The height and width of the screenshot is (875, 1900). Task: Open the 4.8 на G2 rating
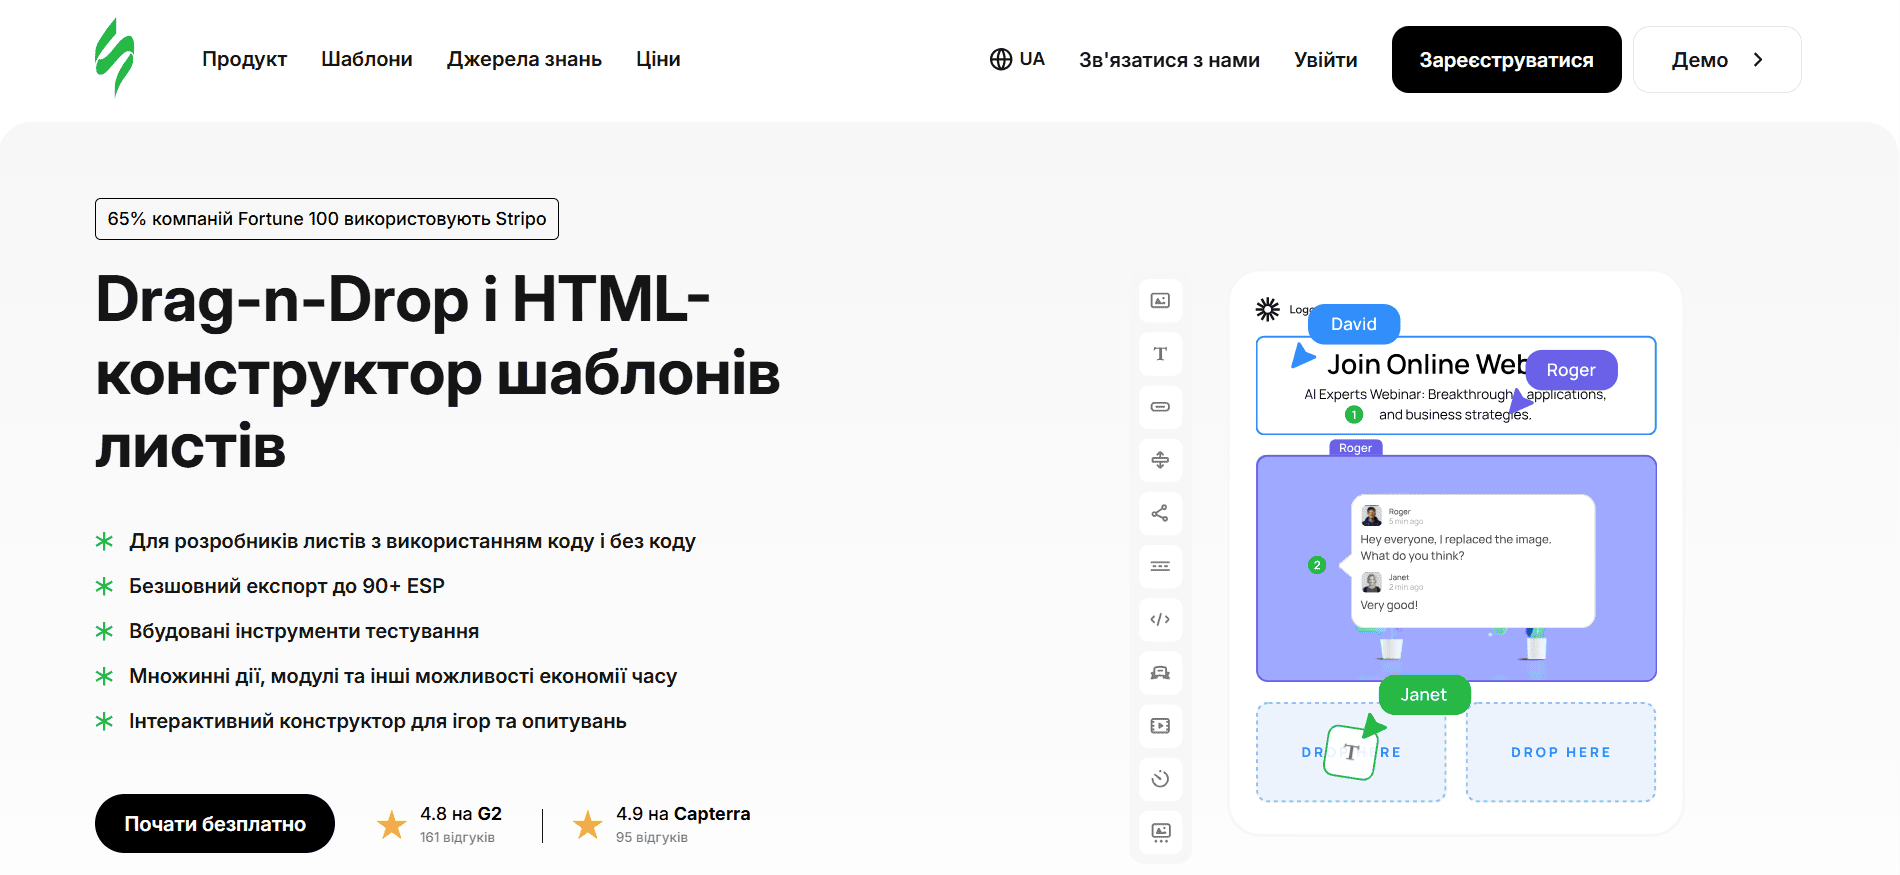click(461, 814)
